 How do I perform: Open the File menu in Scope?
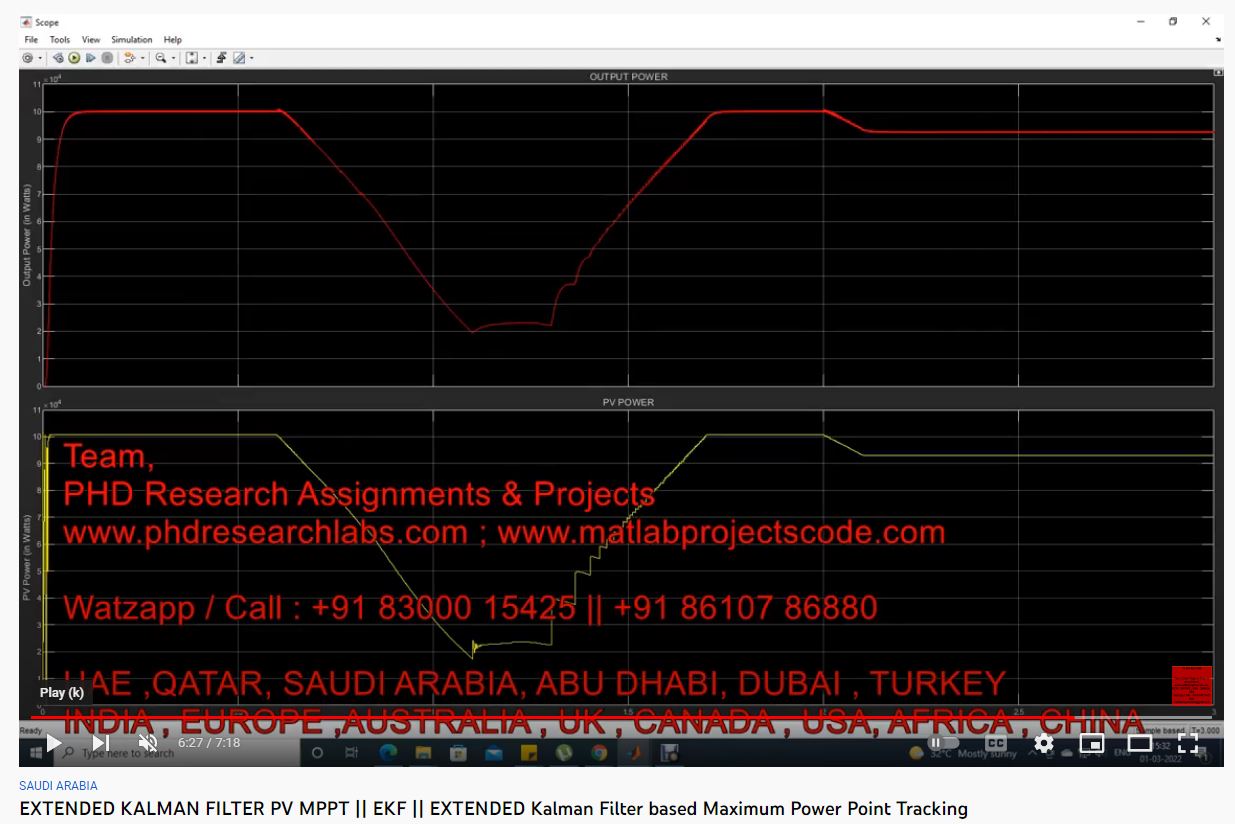[x=31, y=40]
